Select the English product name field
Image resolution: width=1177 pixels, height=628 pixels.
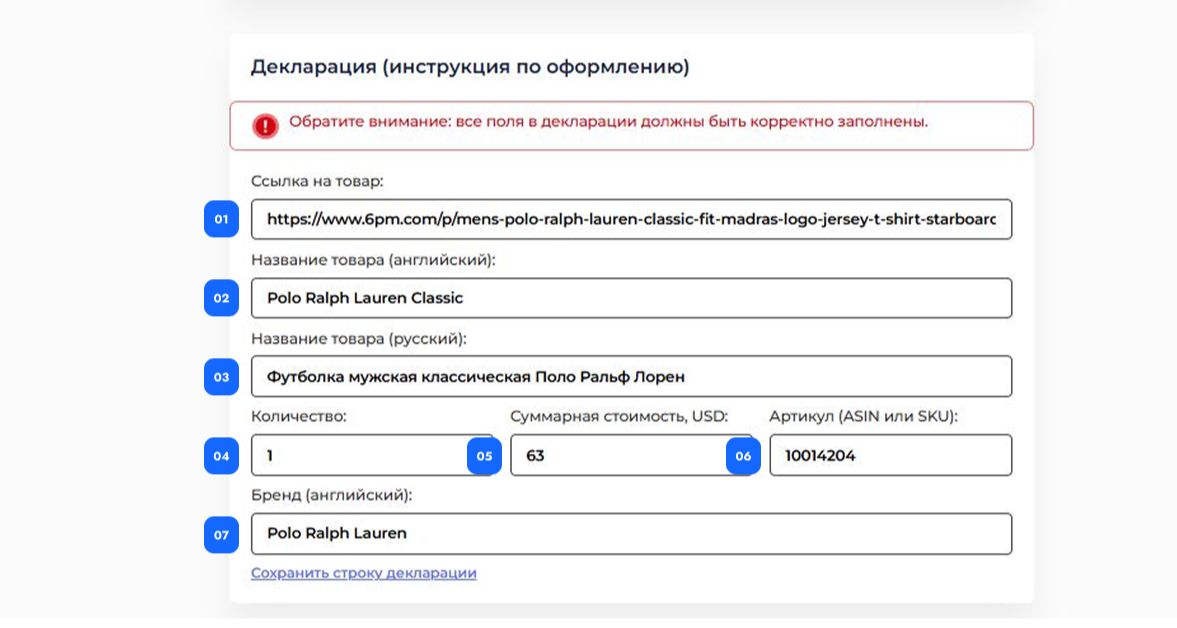click(631, 298)
